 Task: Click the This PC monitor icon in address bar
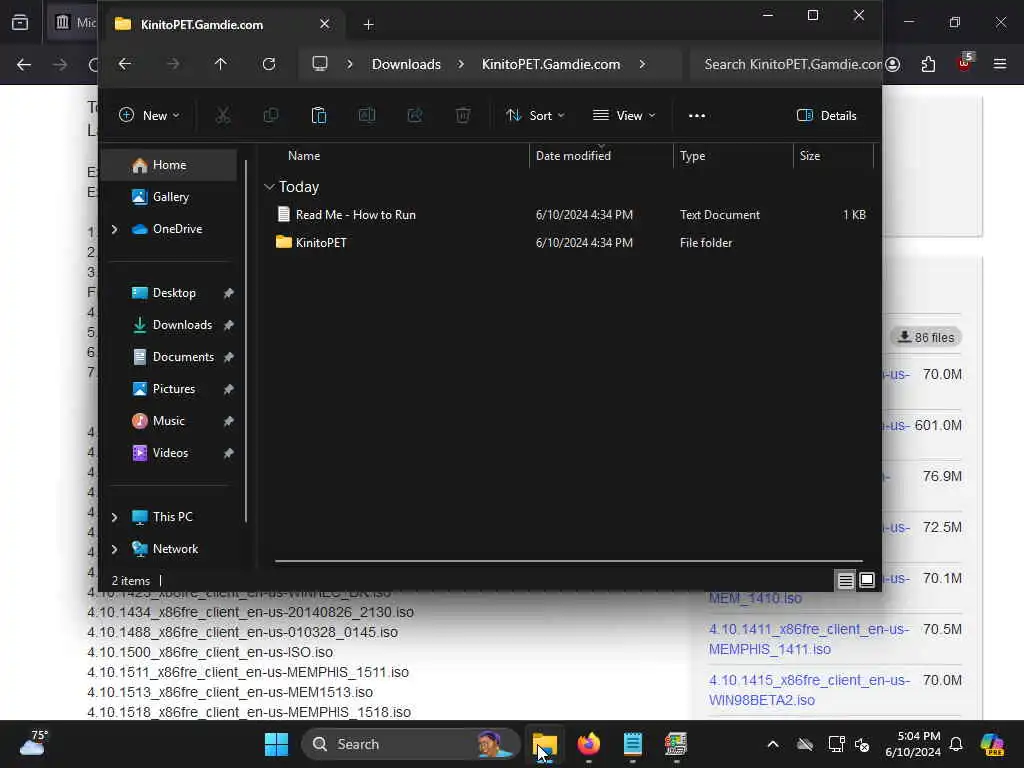point(320,64)
